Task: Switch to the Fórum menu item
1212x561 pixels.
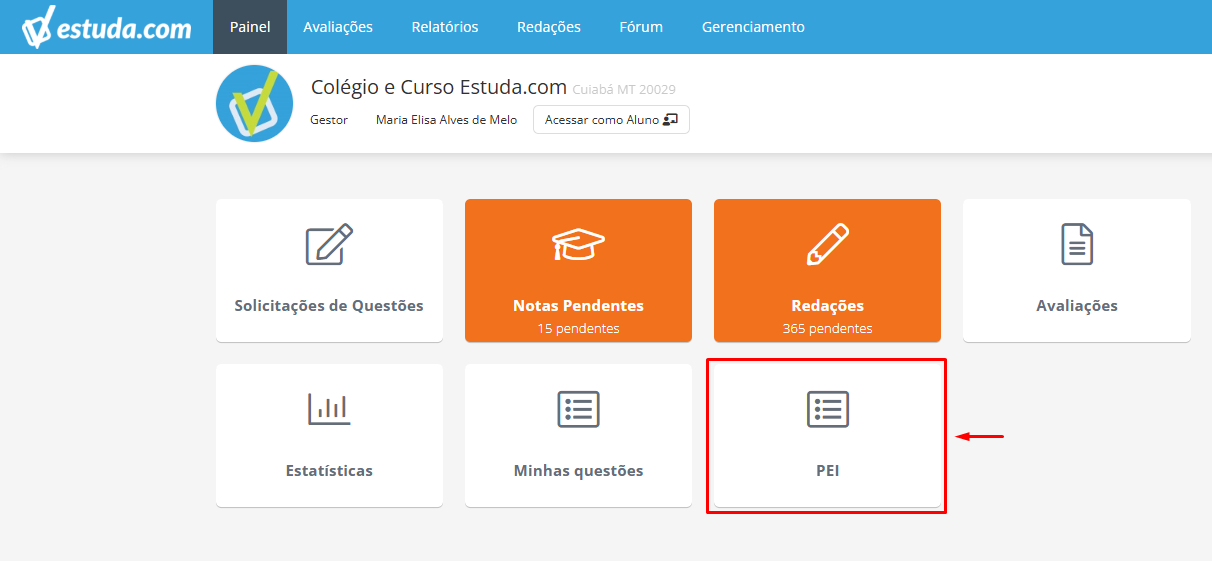Action: pos(641,27)
